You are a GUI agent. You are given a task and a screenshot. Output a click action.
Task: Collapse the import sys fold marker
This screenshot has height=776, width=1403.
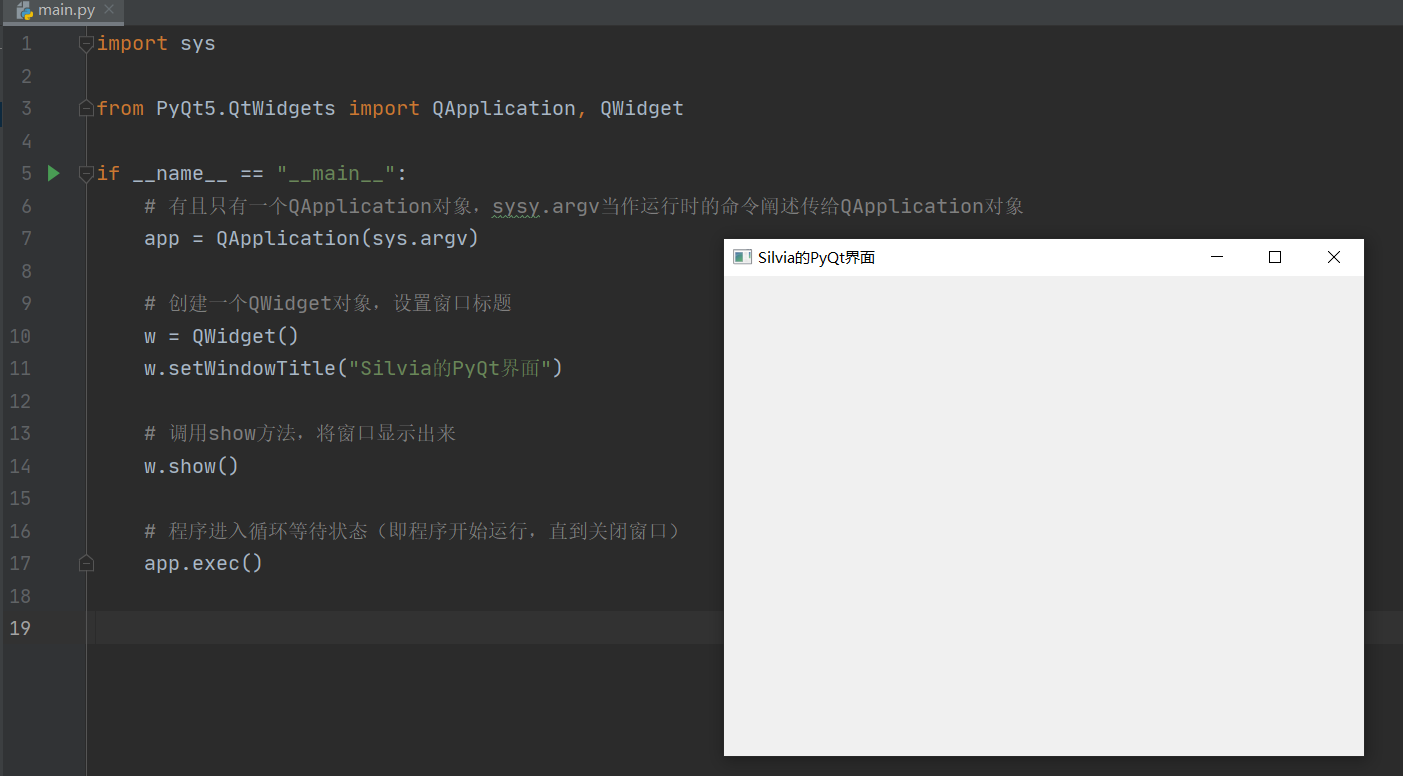(86, 44)
